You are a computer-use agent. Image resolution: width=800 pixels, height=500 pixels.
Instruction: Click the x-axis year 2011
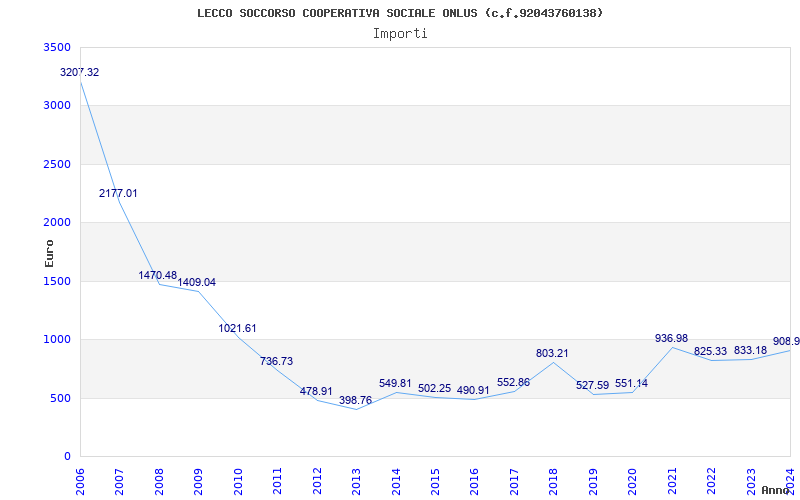click(277, 481)
